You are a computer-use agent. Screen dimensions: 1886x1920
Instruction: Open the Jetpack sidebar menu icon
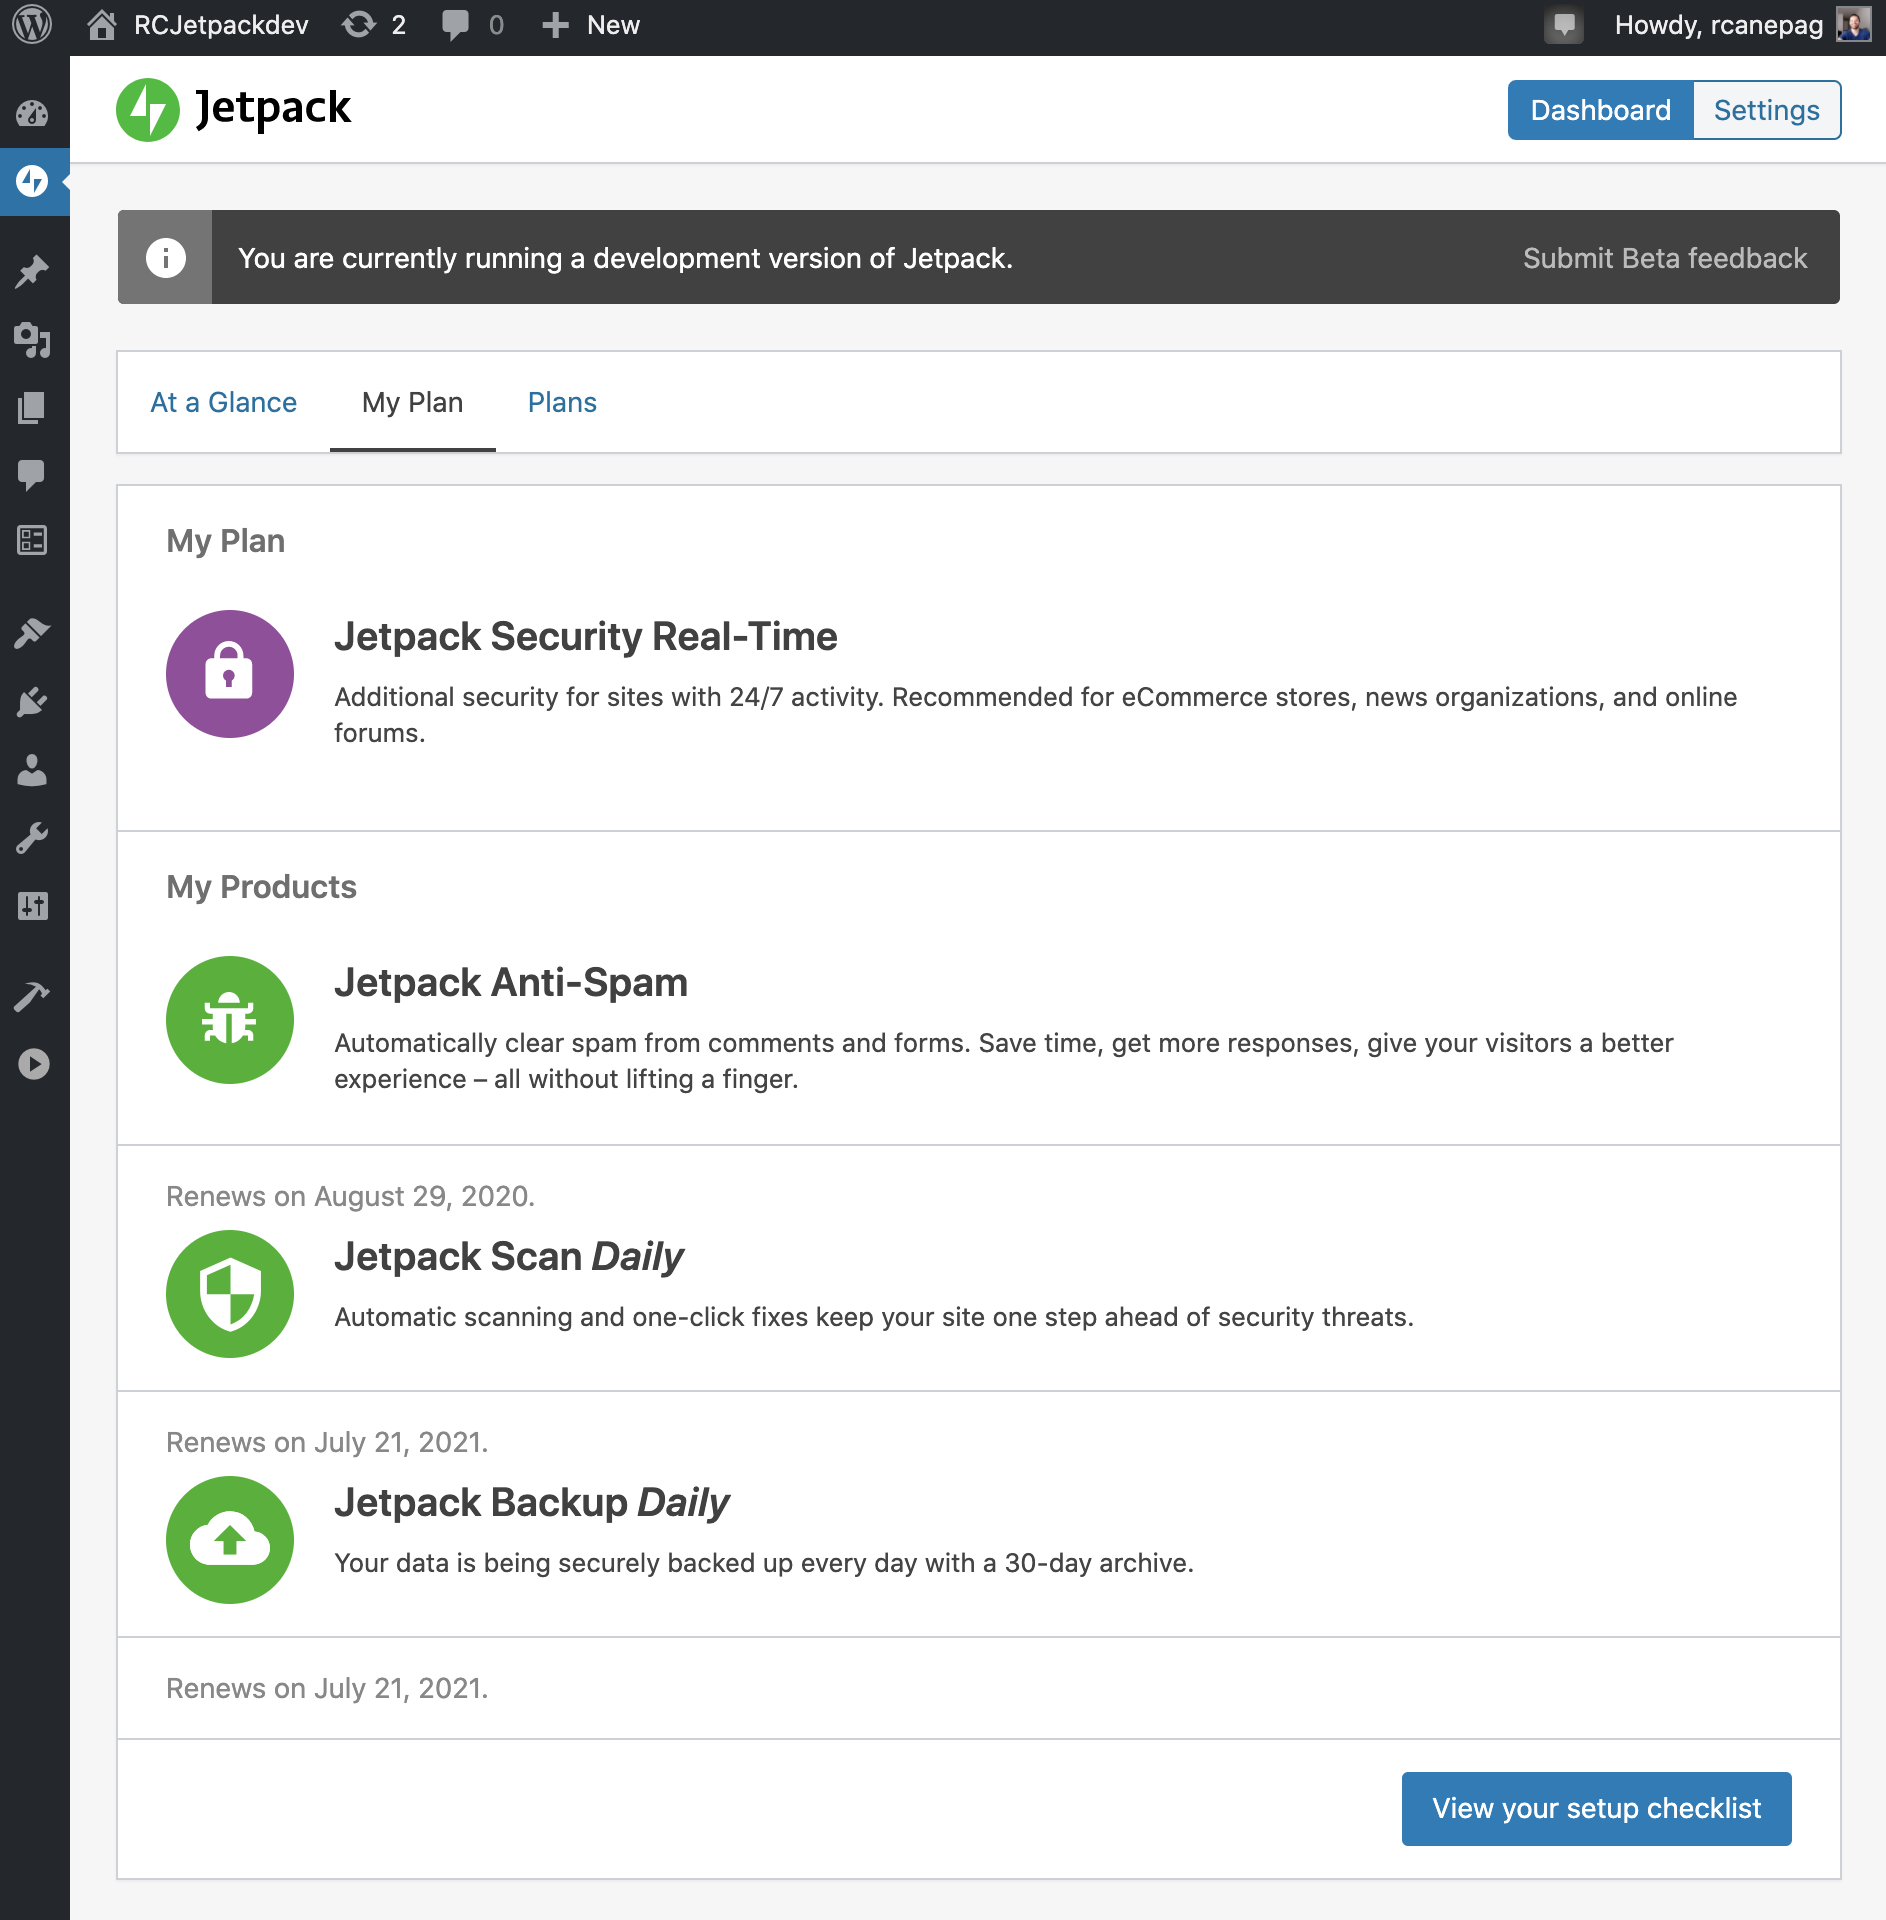pyautogui.click(x=33, y=181)
